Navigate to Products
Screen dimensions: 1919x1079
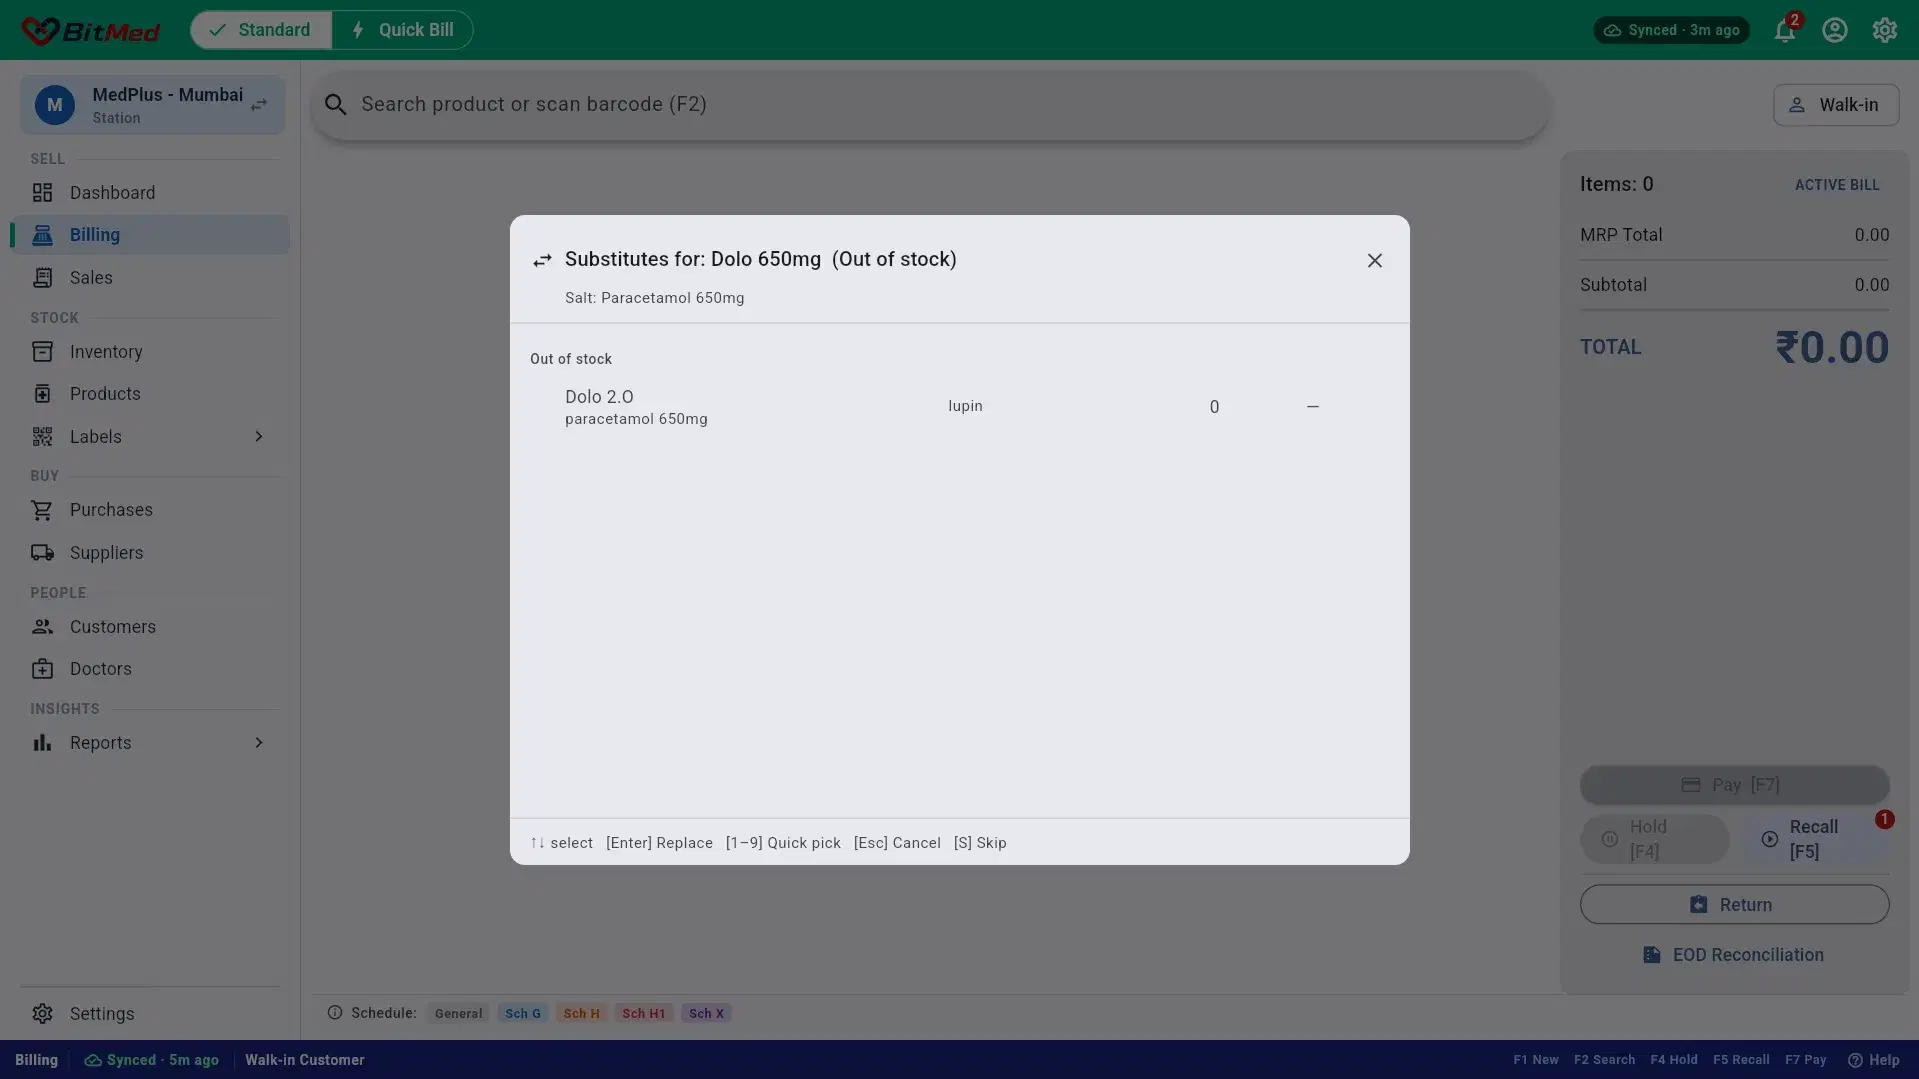[150, 394]
